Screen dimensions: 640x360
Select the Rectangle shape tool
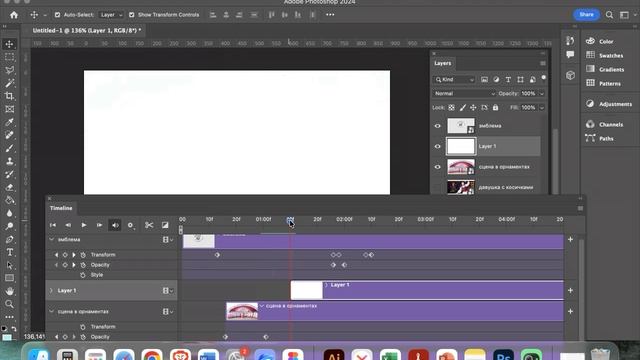pos(9,278)
